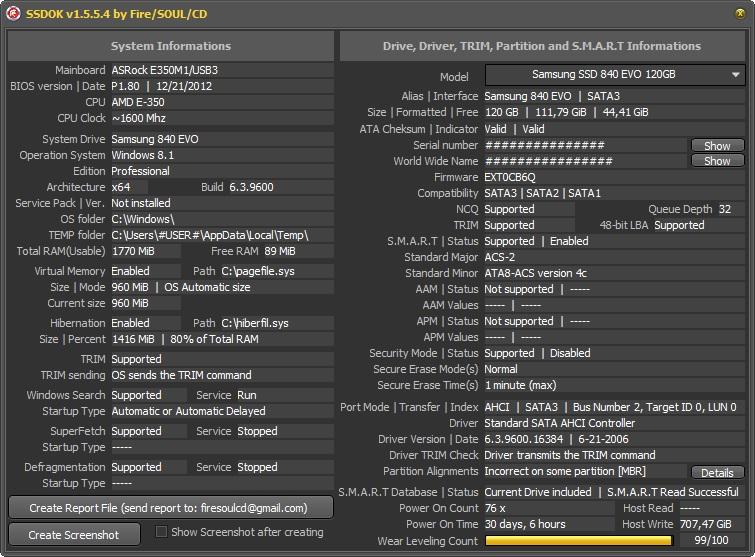Click Edition value Professional
Viewport: 755px width, 557px height.
coord(140,171)
